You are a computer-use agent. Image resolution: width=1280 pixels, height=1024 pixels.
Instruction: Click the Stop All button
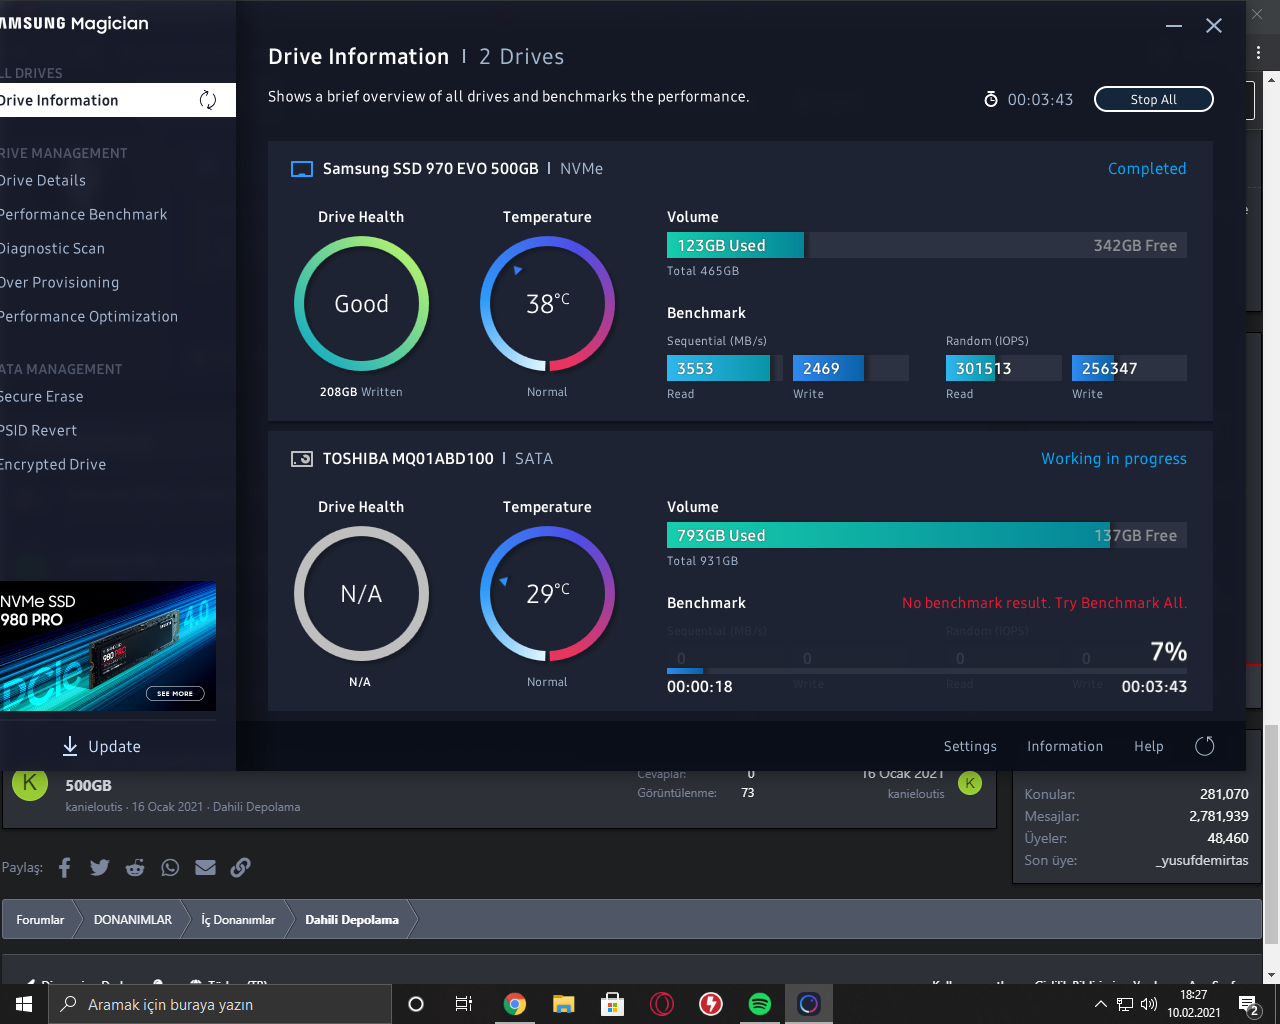pyautogui.click(x=1154, y=99)
